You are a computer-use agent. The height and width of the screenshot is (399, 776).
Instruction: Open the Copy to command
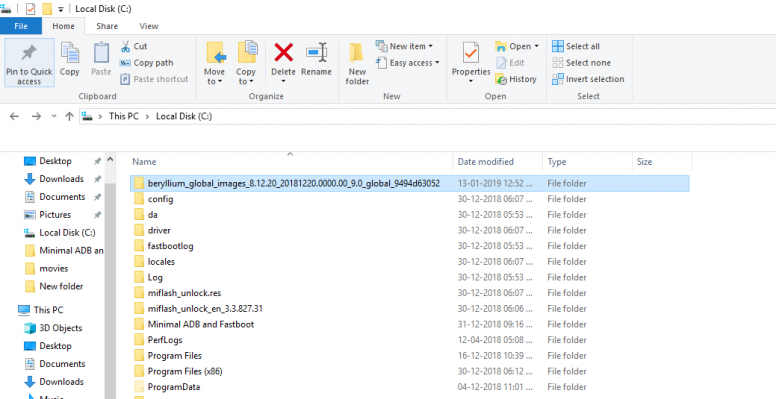click(x=246, y=63)
